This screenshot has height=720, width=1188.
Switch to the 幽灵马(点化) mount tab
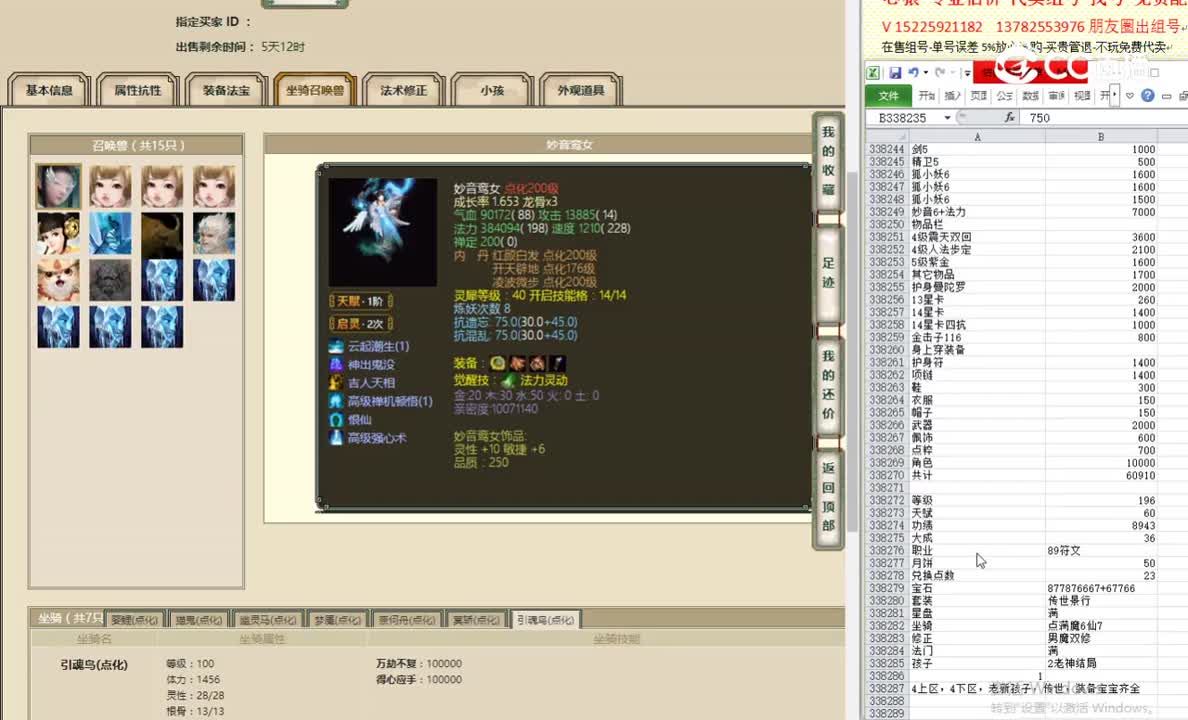[267, 619]
